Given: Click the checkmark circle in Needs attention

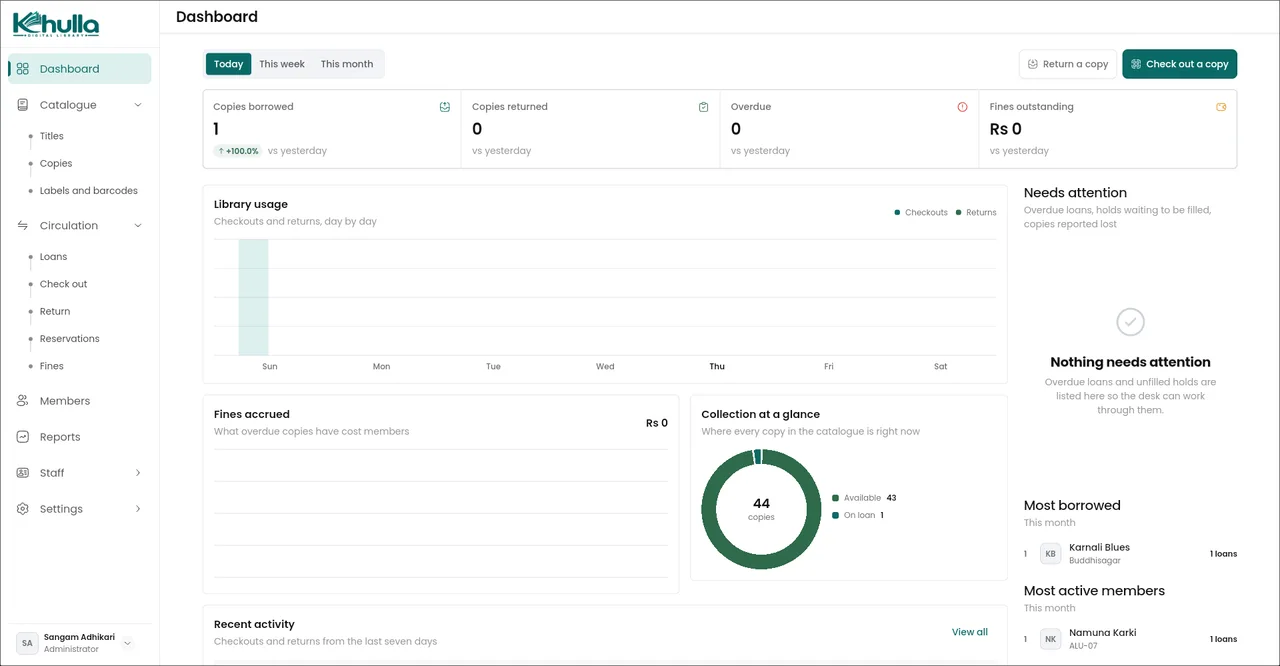Looking at the screenshot, I should (1130, 322).
